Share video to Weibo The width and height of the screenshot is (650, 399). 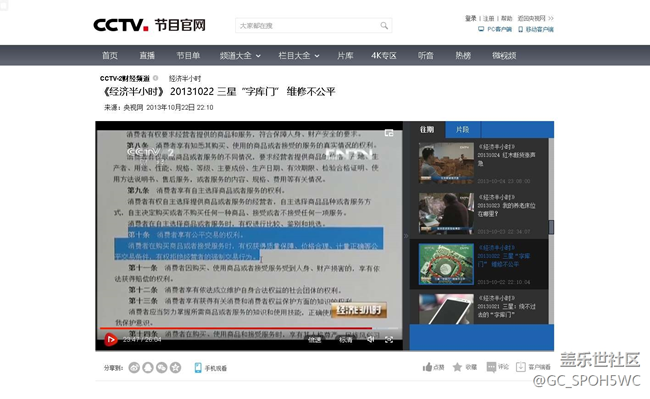pos(134,368)
